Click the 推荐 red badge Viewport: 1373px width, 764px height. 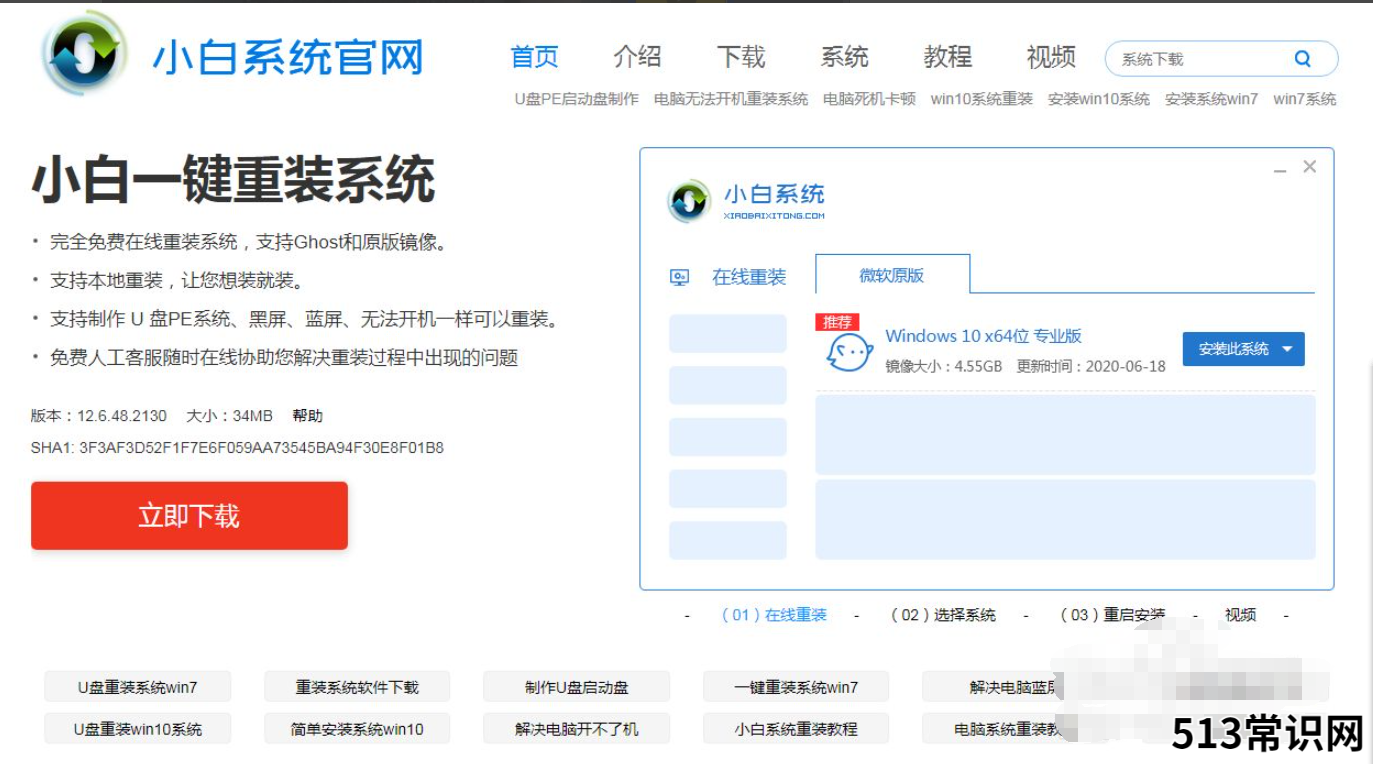pos(838,322)
